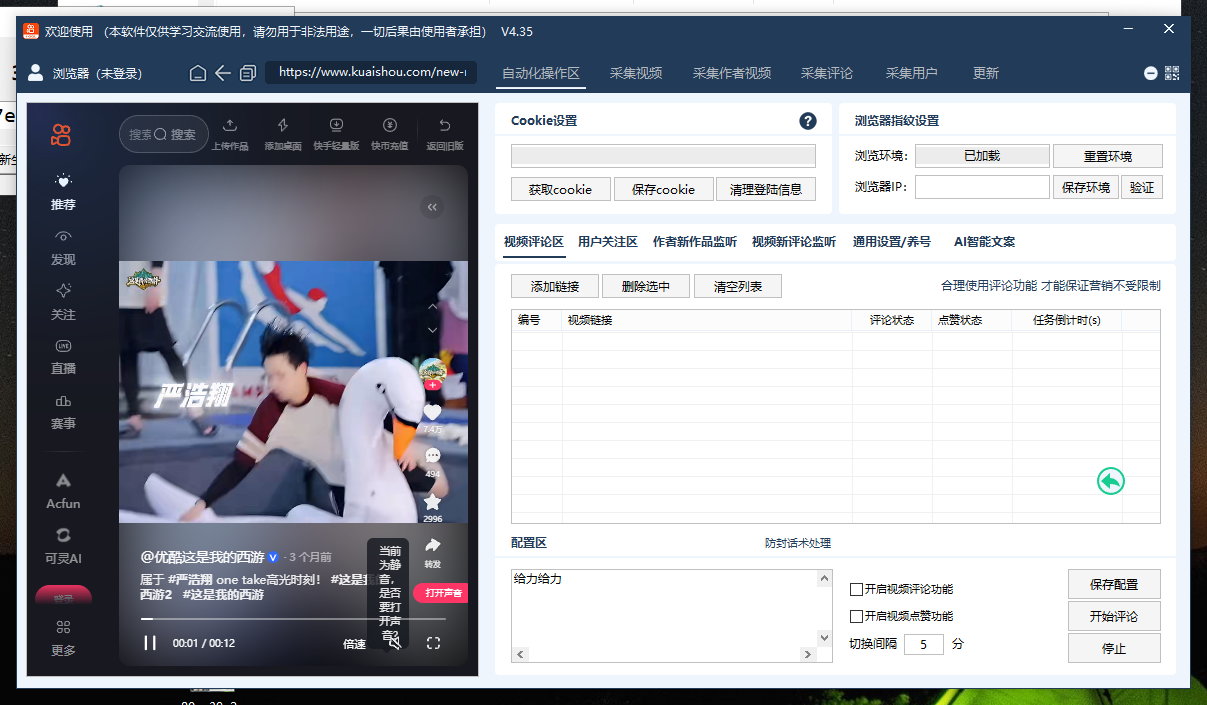Open the 发现 discover section
This screenshot has width=1207, height=705.
tap(63, 248)
